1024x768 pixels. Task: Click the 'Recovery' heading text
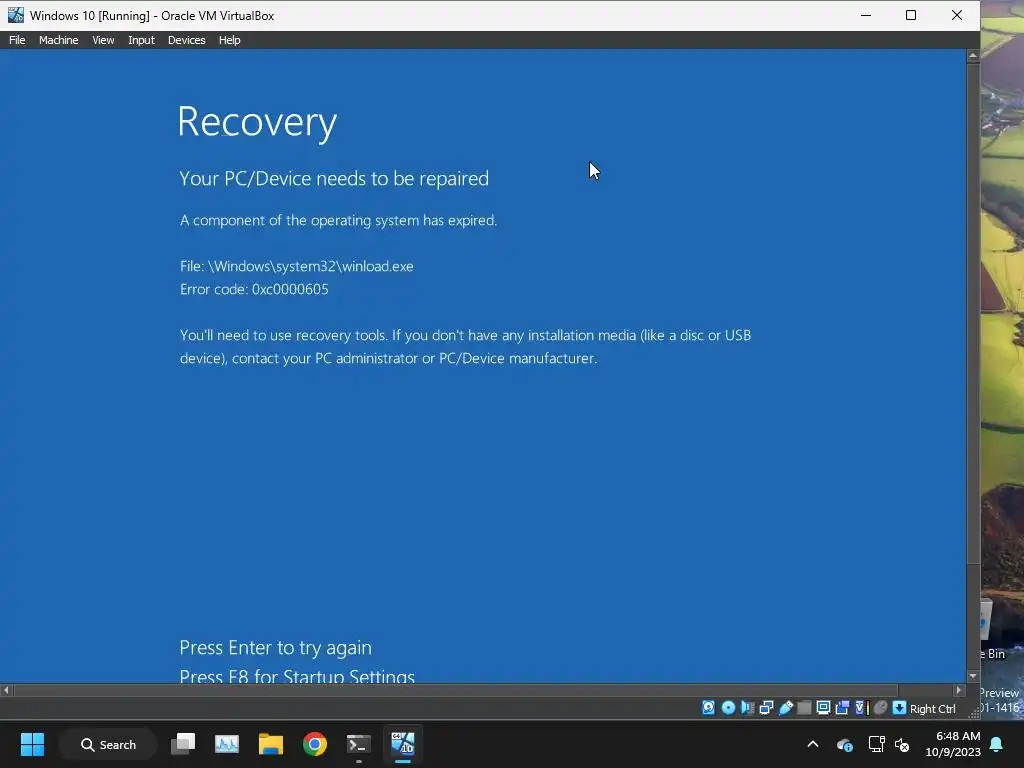(257, 122)
